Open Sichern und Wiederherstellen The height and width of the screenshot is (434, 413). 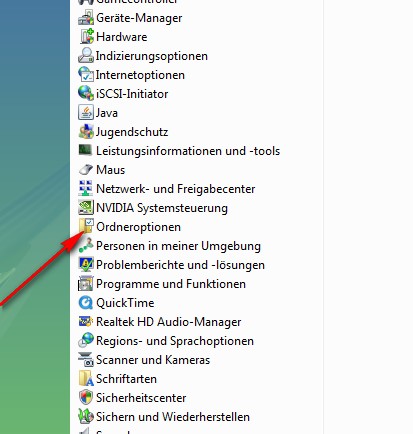pyautogui.click(x=164, y=417)
